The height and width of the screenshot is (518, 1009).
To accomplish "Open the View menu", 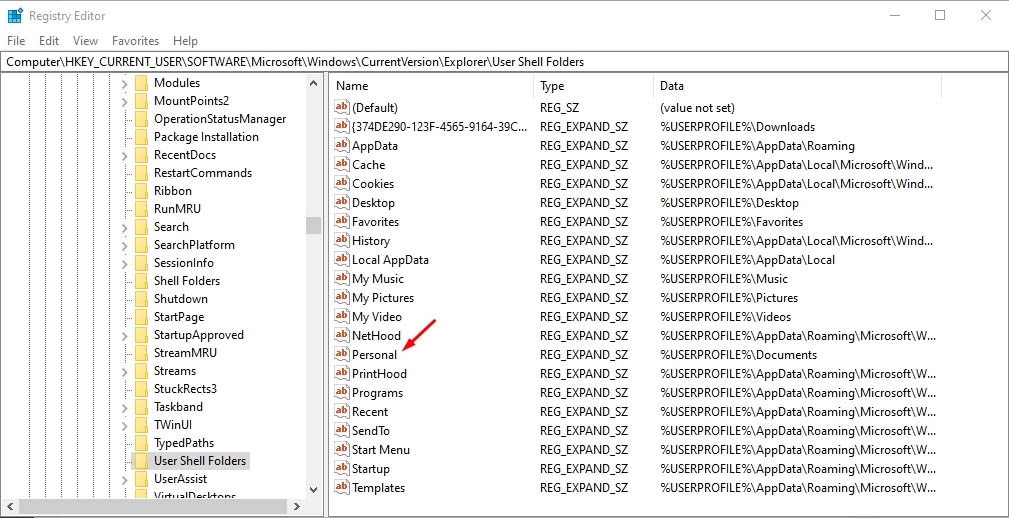I will [x=86, y=41].
